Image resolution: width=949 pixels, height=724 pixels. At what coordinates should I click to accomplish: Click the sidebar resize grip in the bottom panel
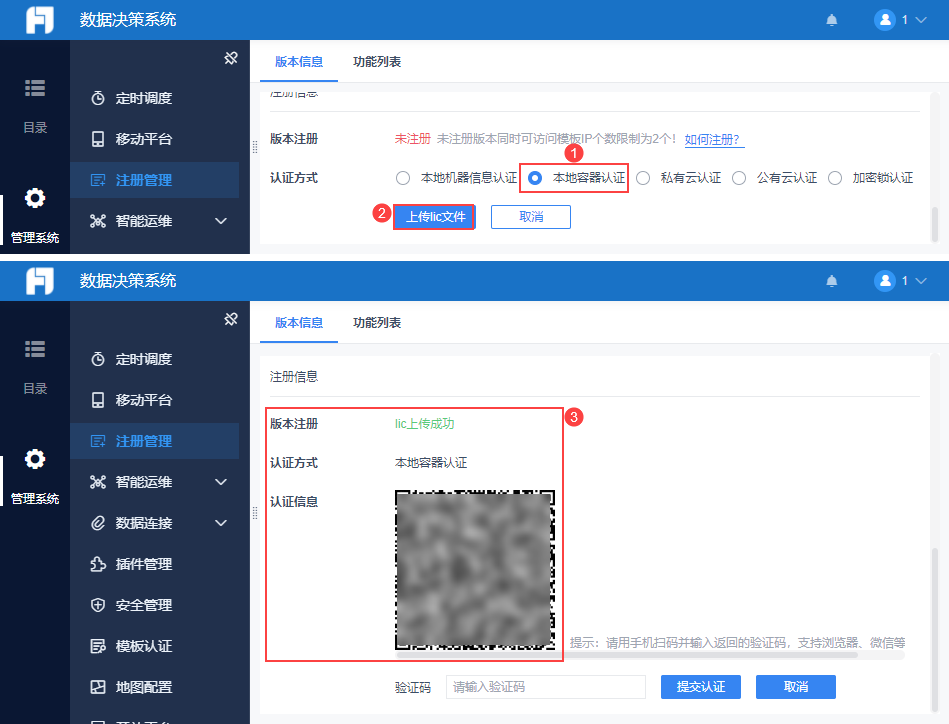(255, 513)
